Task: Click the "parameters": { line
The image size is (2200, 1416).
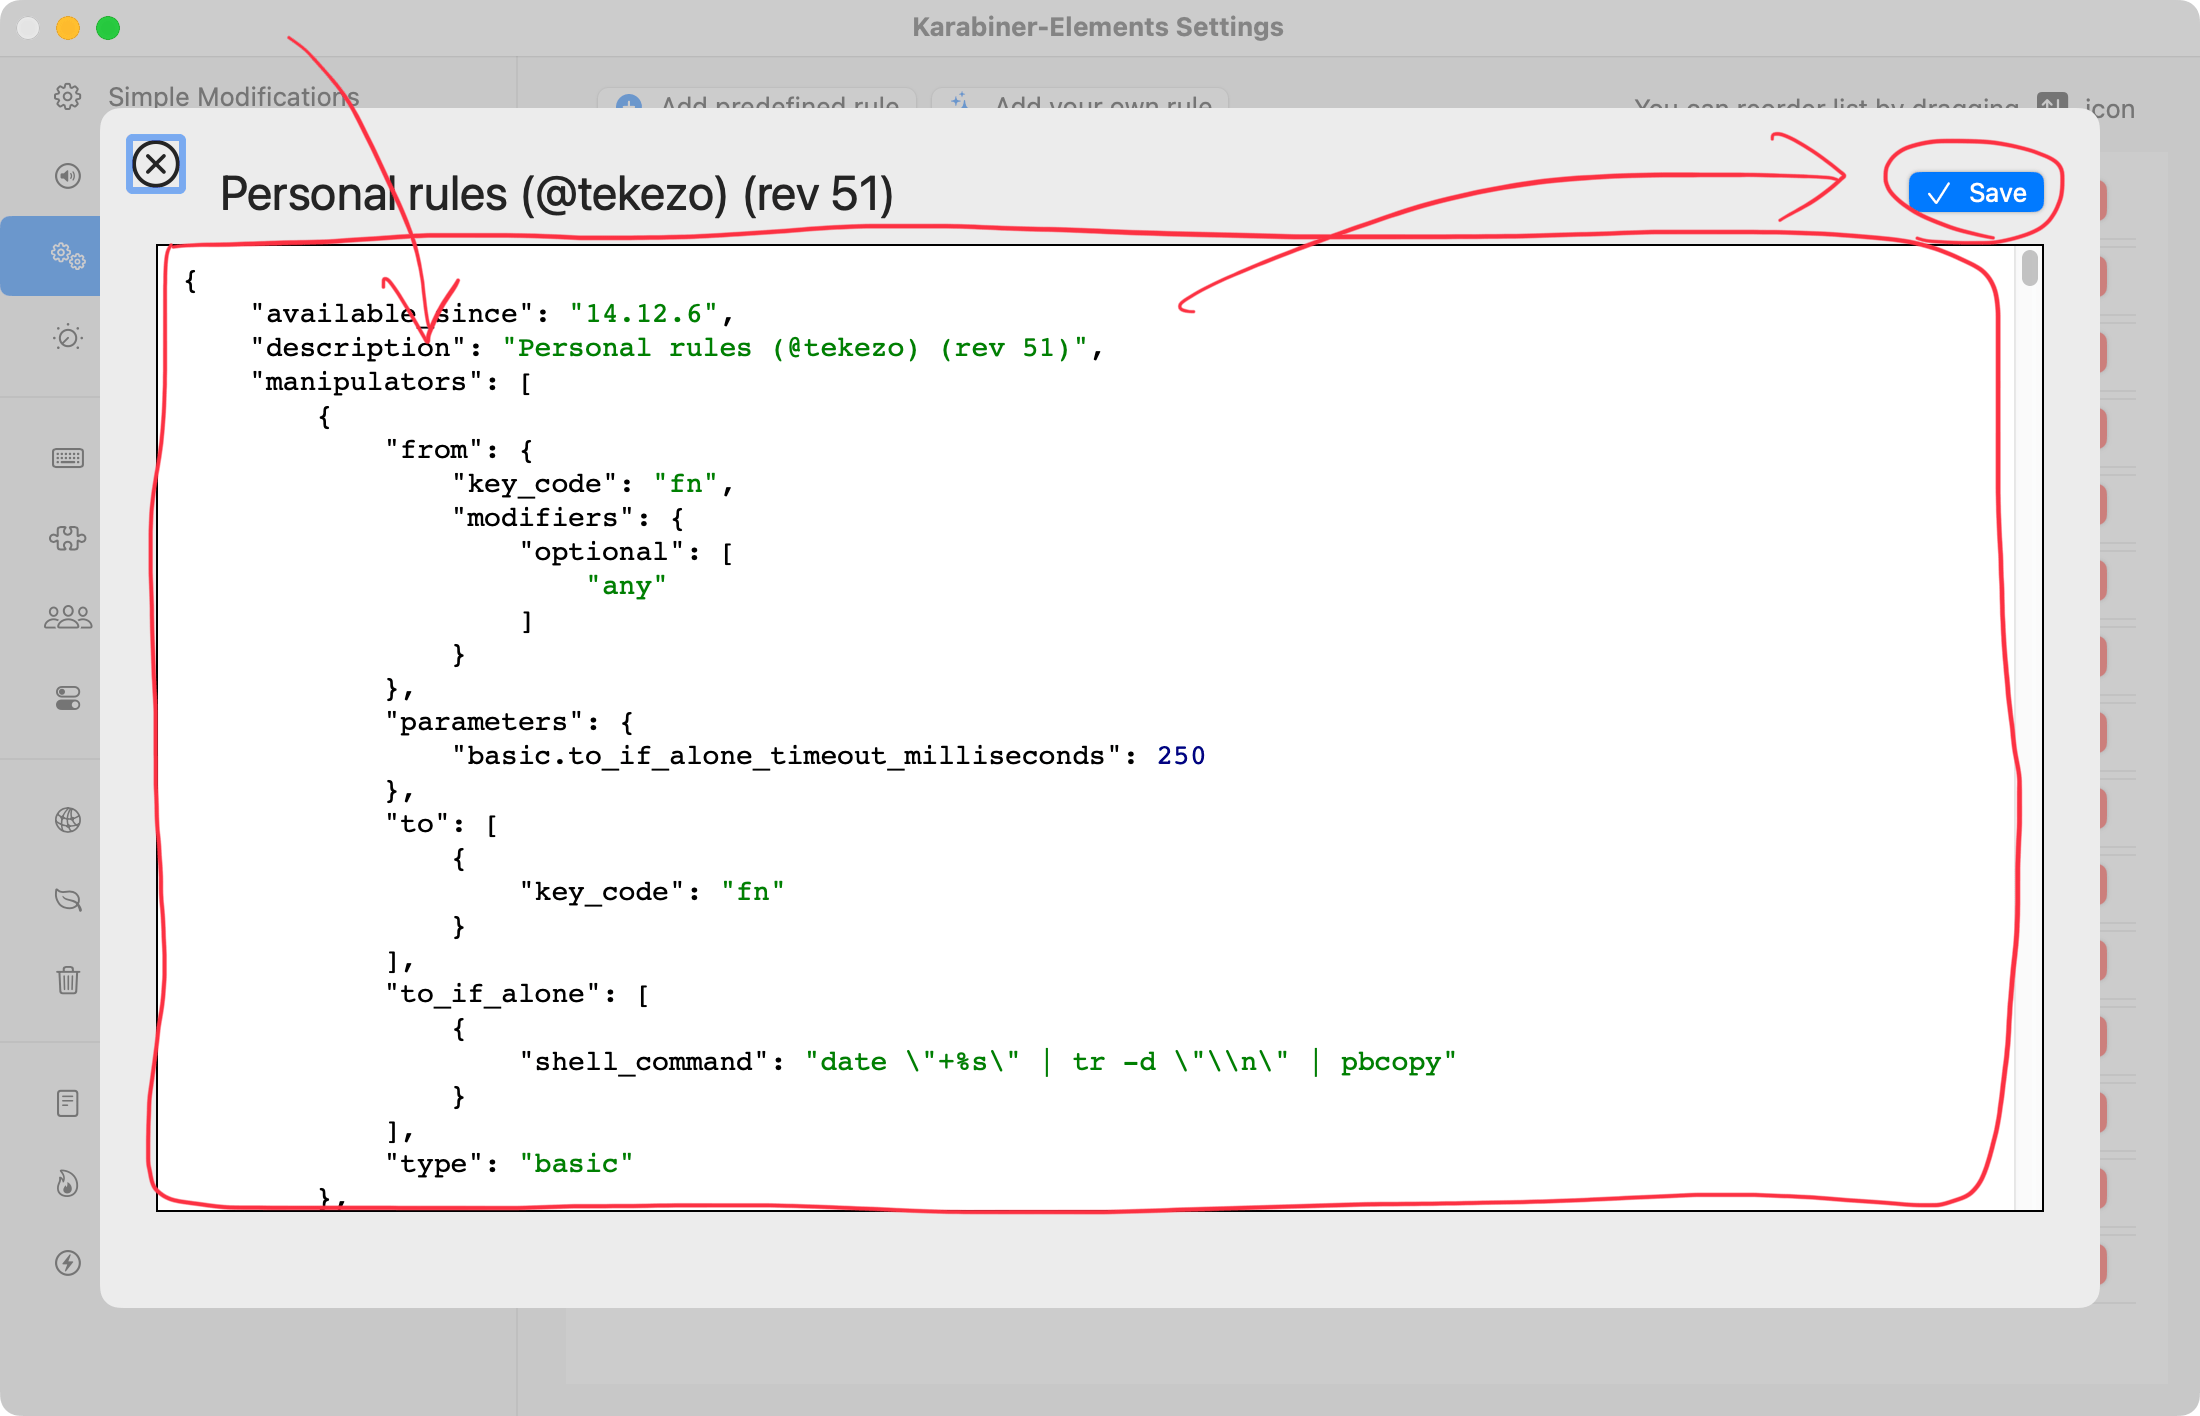Action: [509, 722]
